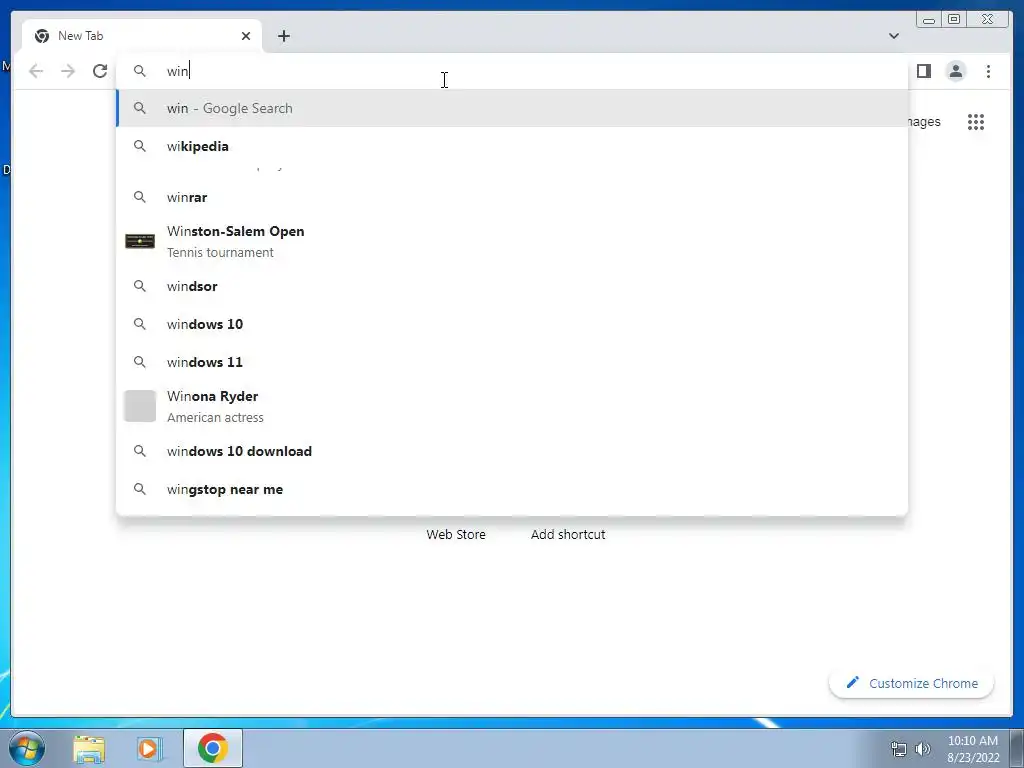Open Windows Explorer from the taskbar
This screenshot has height=768, width=1024.
pyautogui.click(x=89, y=749)
